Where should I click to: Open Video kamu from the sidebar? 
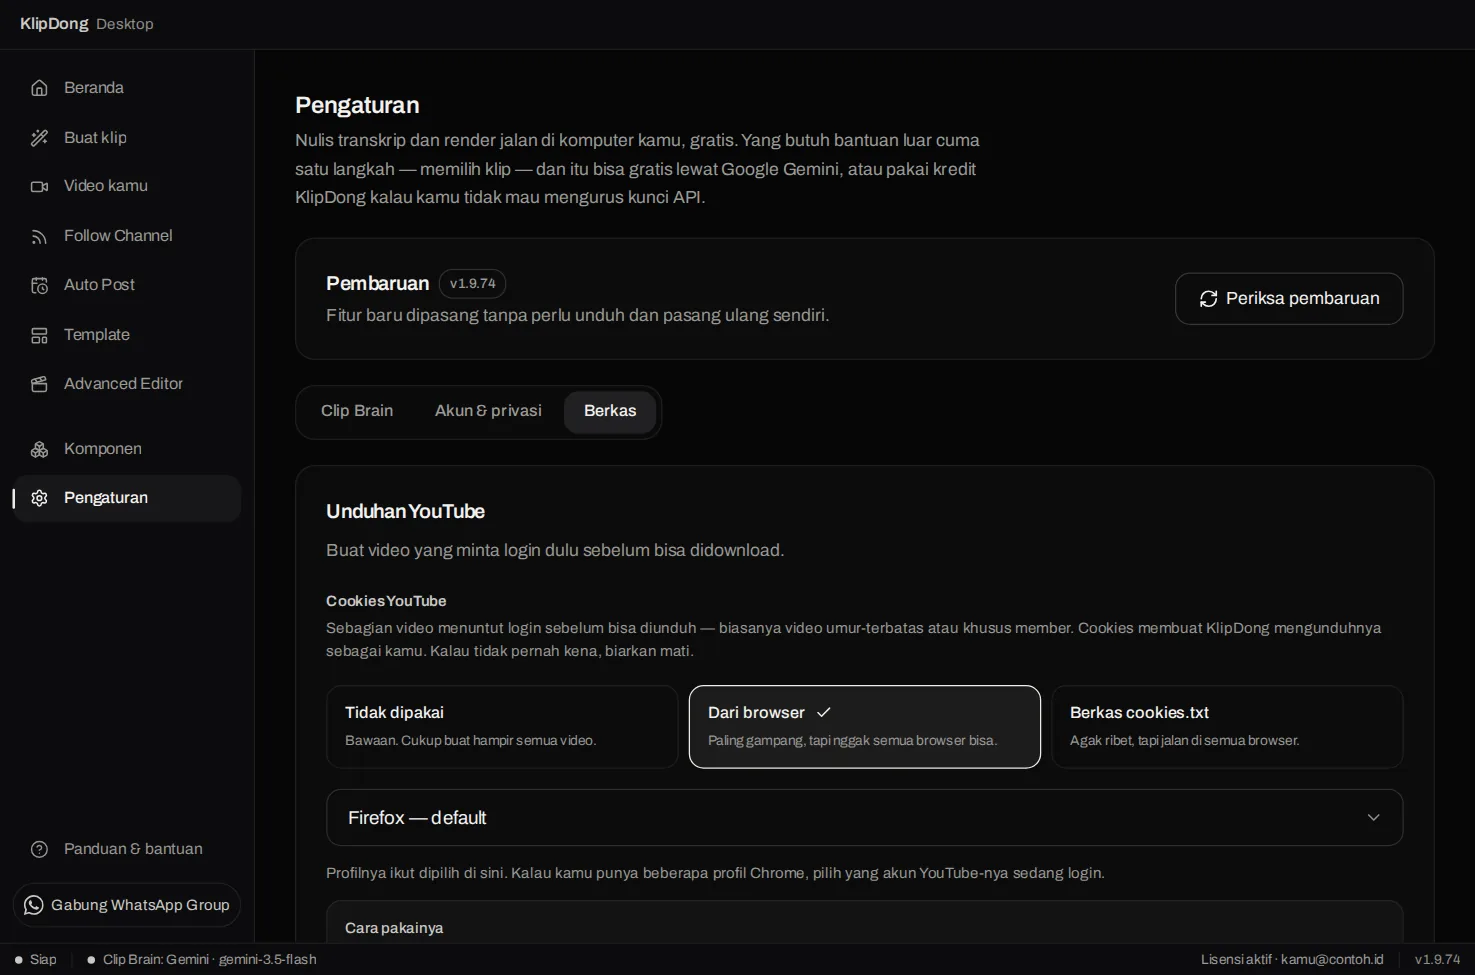127,186
